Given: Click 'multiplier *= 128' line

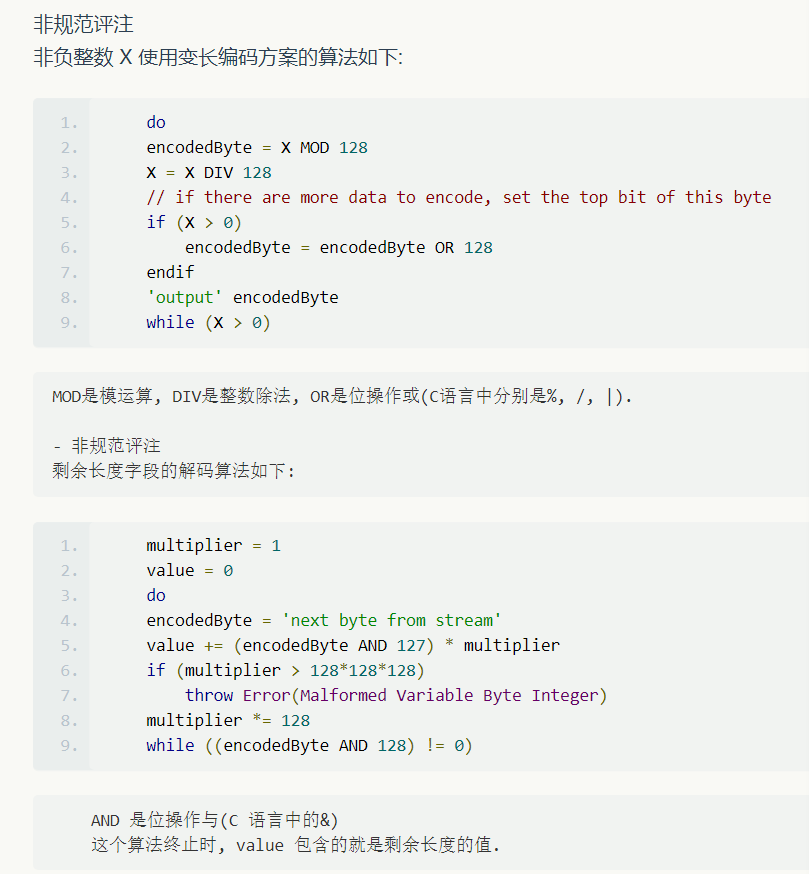Looking at the screenshot, I should pos(228,721).
